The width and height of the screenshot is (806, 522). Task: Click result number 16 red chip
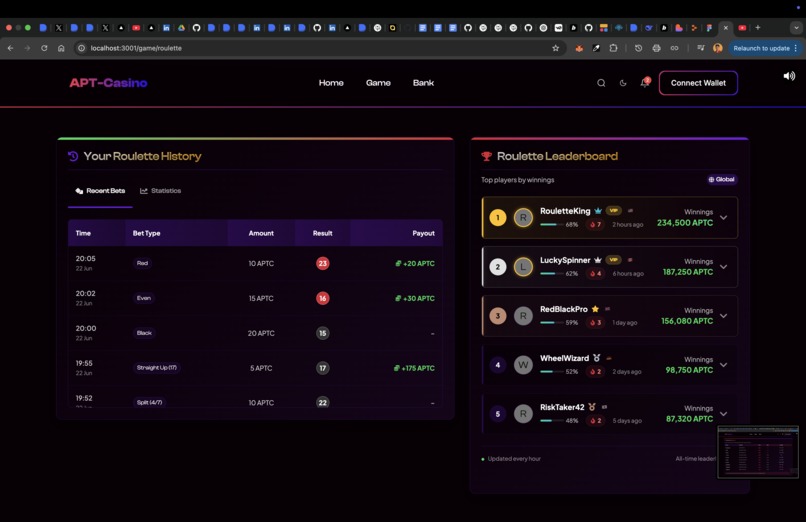[322, 298]
